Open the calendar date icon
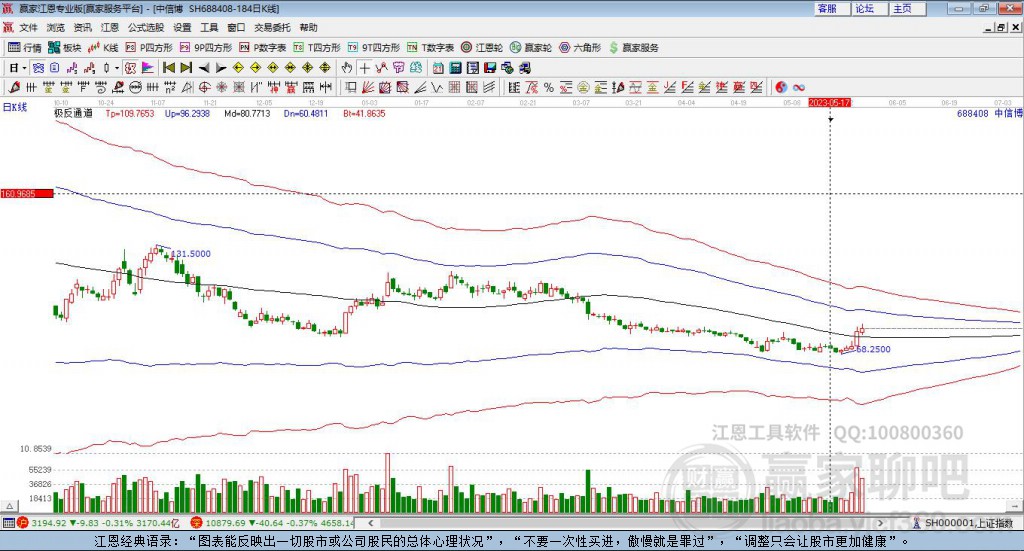 point(438,67)
